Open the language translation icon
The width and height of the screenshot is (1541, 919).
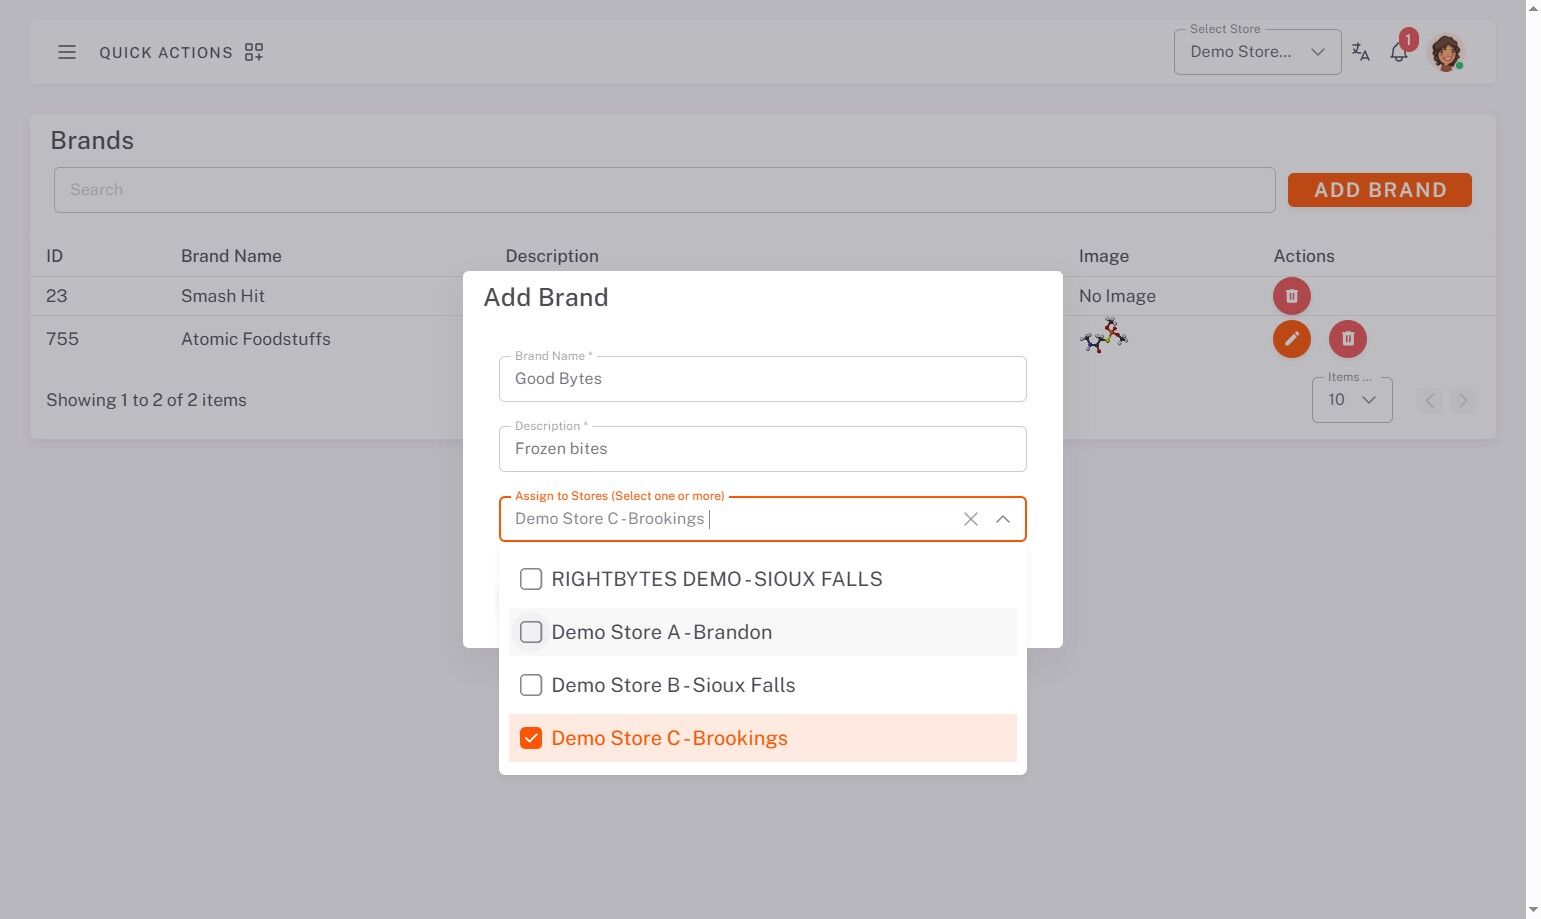tap(1360, 52)
